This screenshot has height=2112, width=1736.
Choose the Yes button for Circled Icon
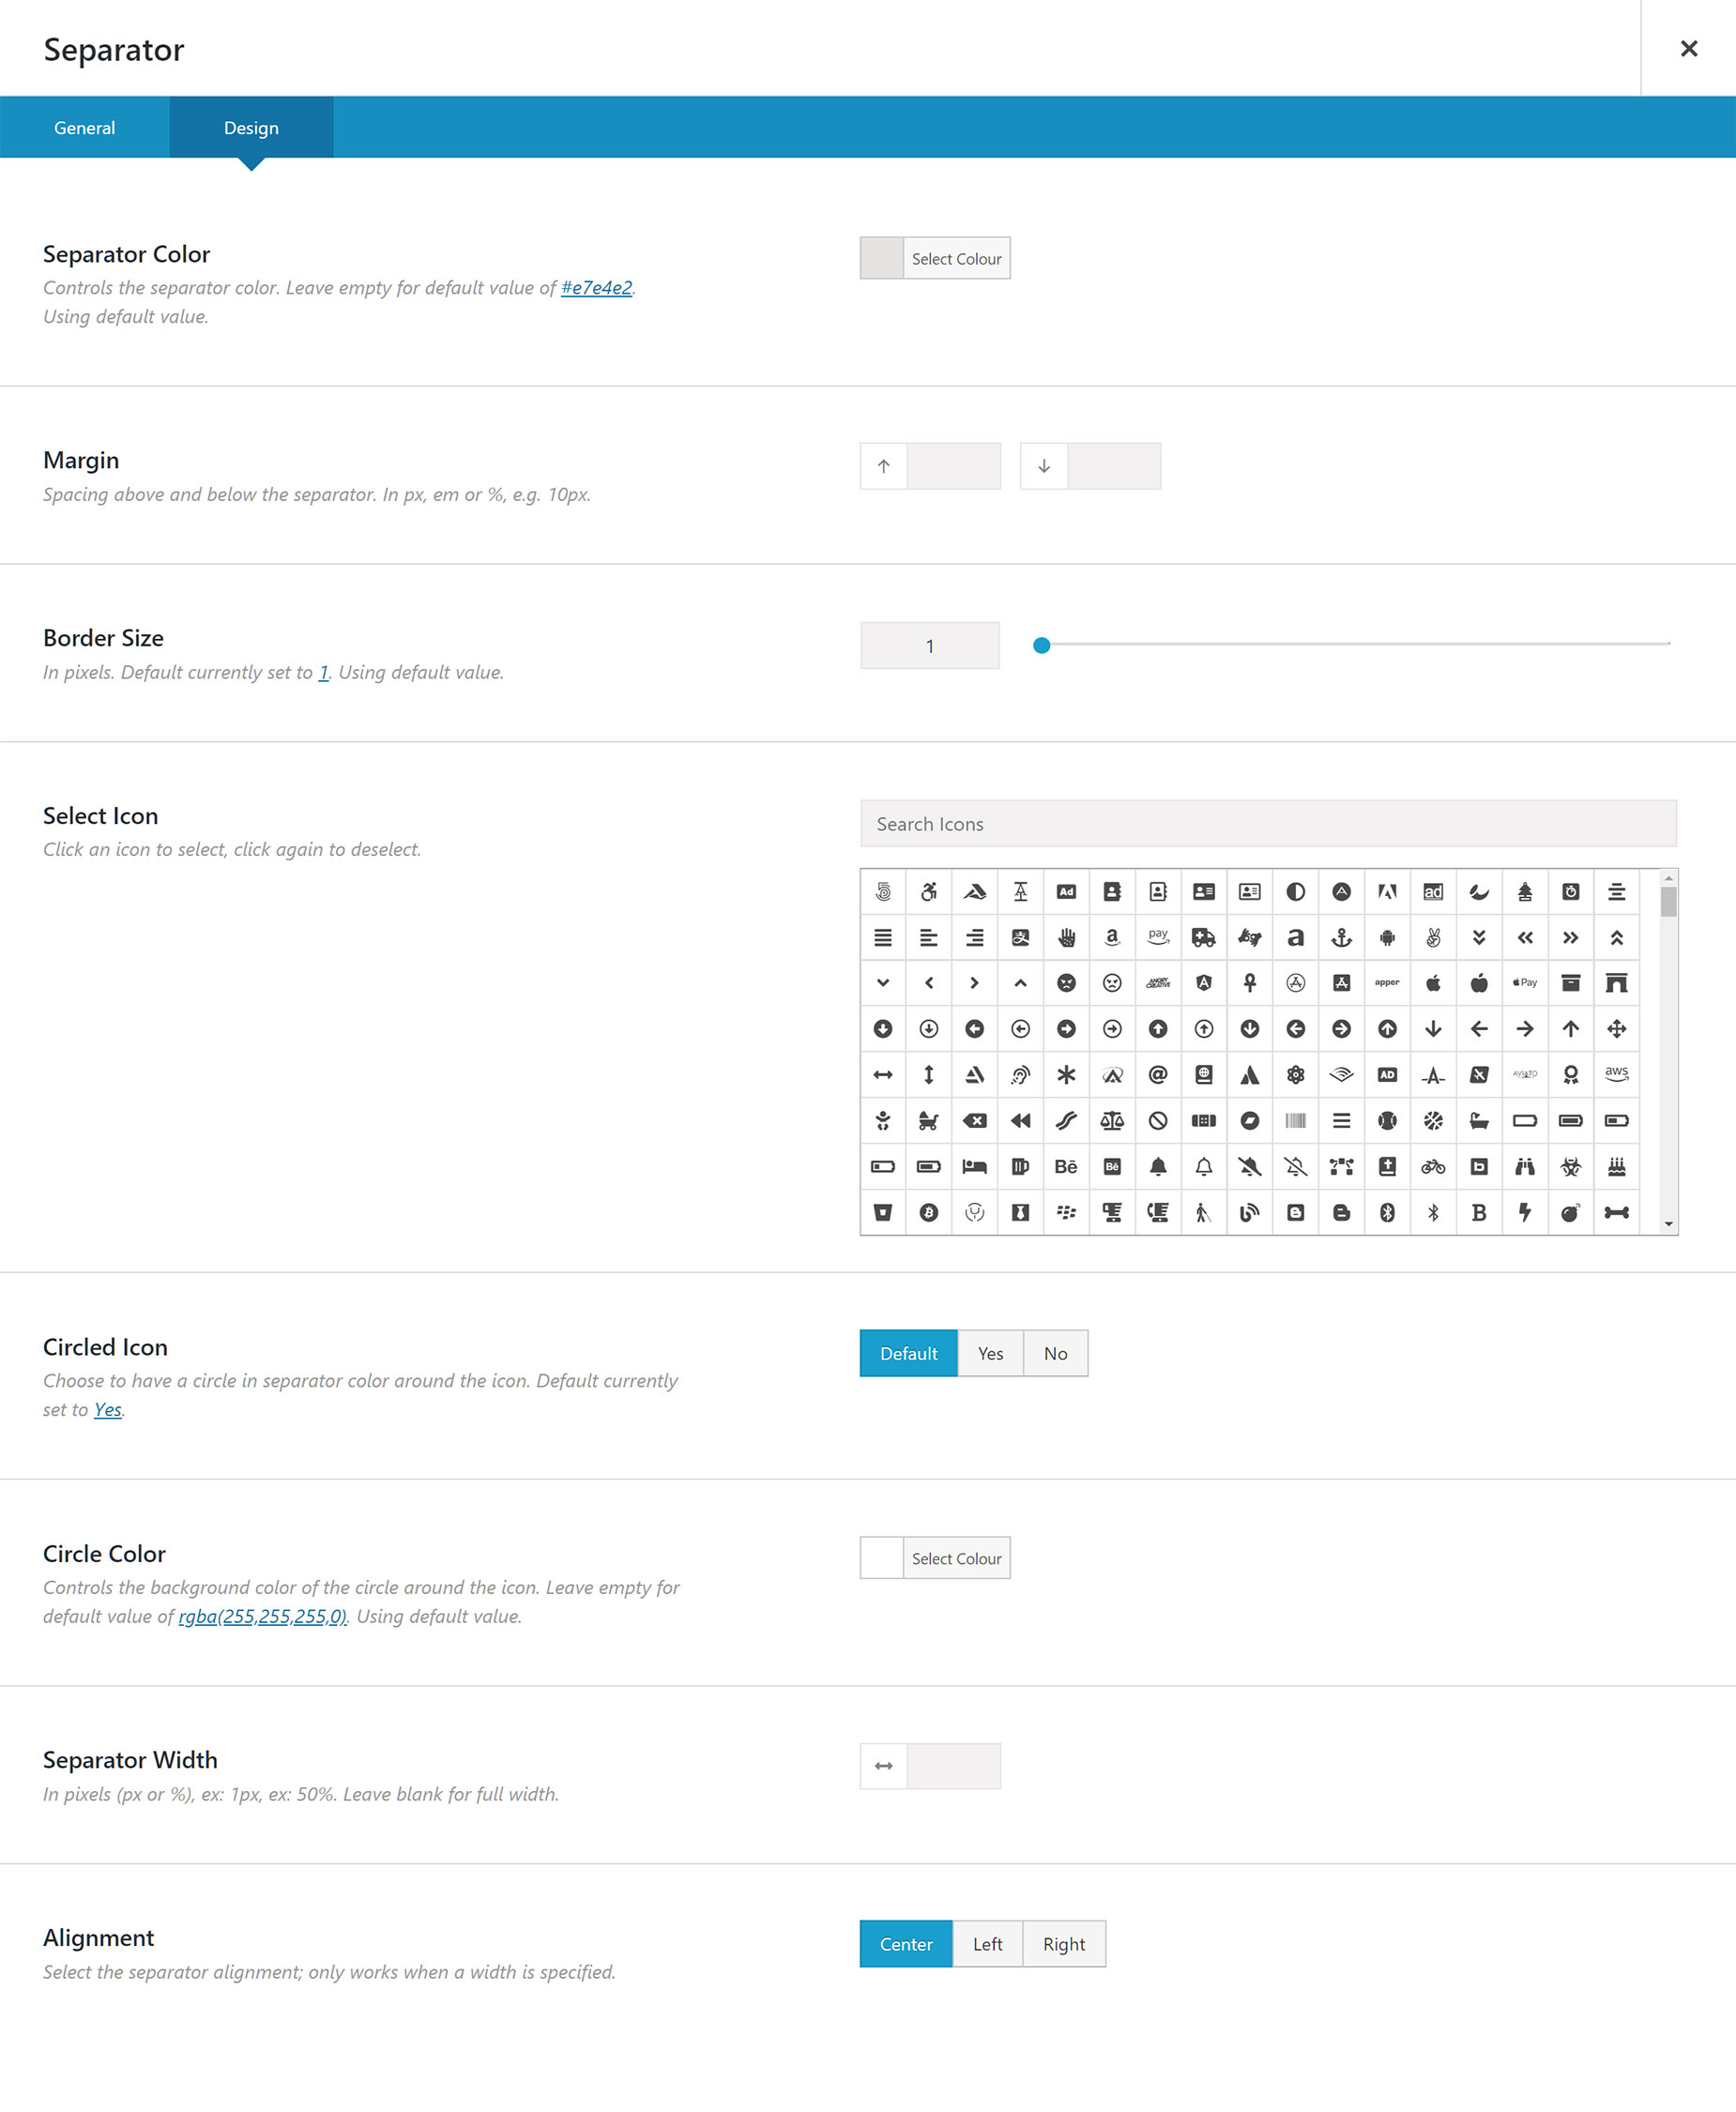[990, 1353]
